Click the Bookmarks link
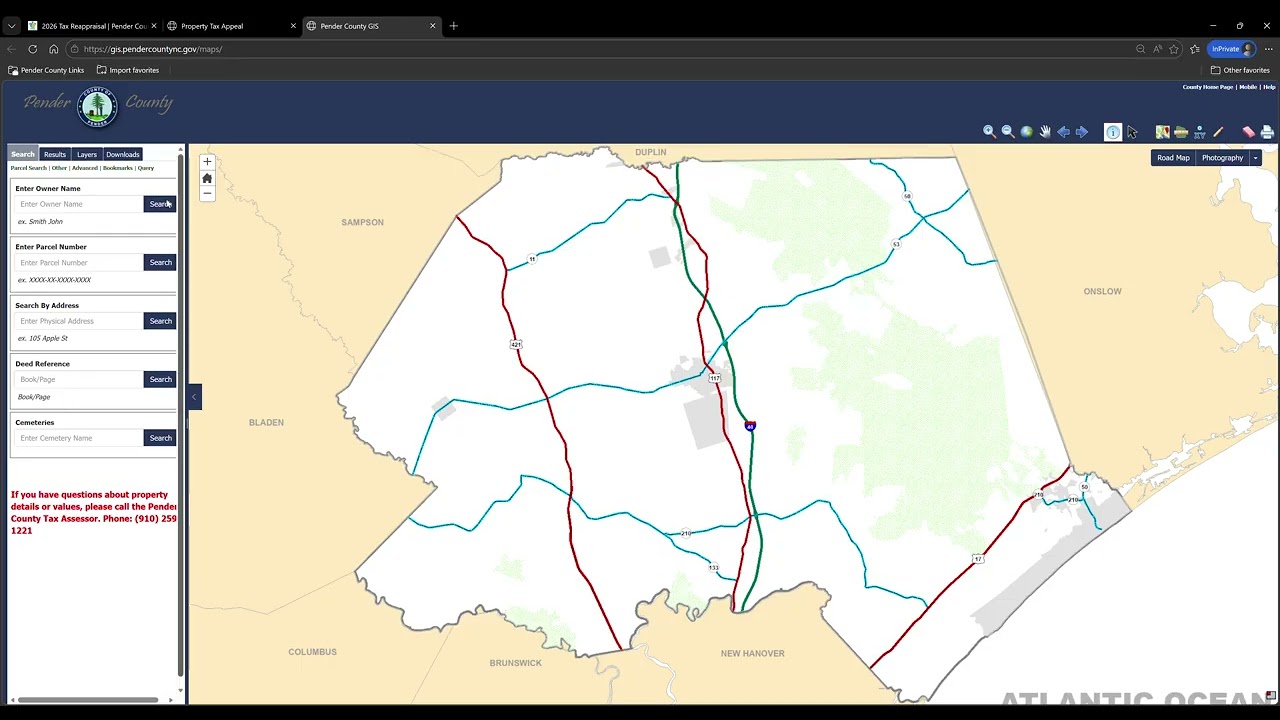The height and width of the screenshot is (720, 1280). (118, 168)
